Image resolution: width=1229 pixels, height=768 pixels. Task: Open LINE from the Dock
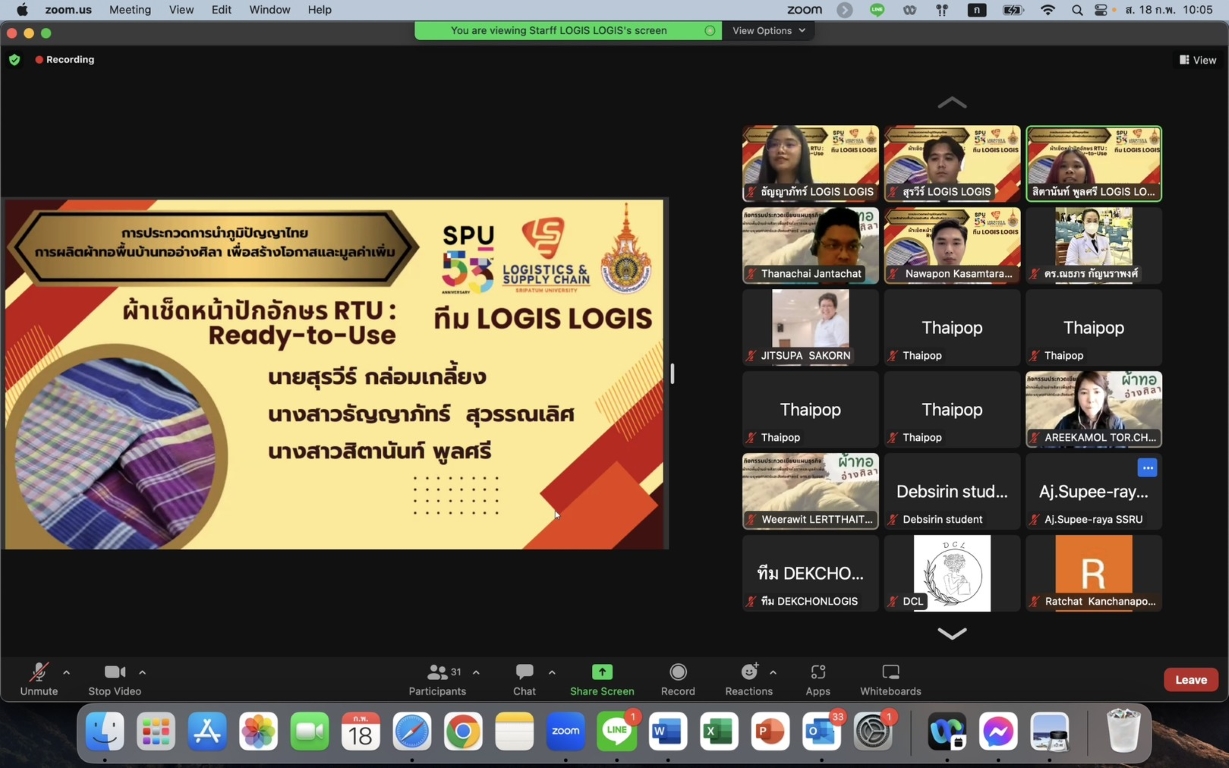click(617, 733)
